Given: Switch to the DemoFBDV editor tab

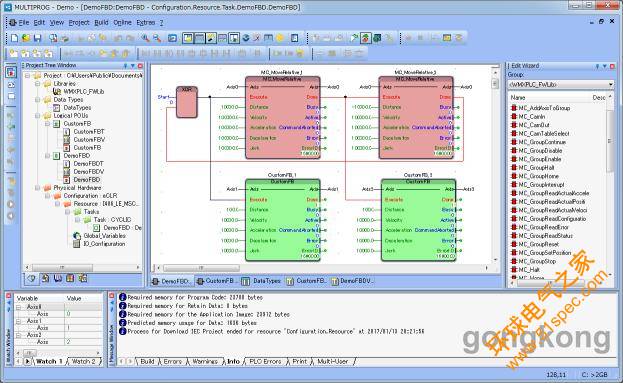Looking at the screenshot, I should coord(352,281).
